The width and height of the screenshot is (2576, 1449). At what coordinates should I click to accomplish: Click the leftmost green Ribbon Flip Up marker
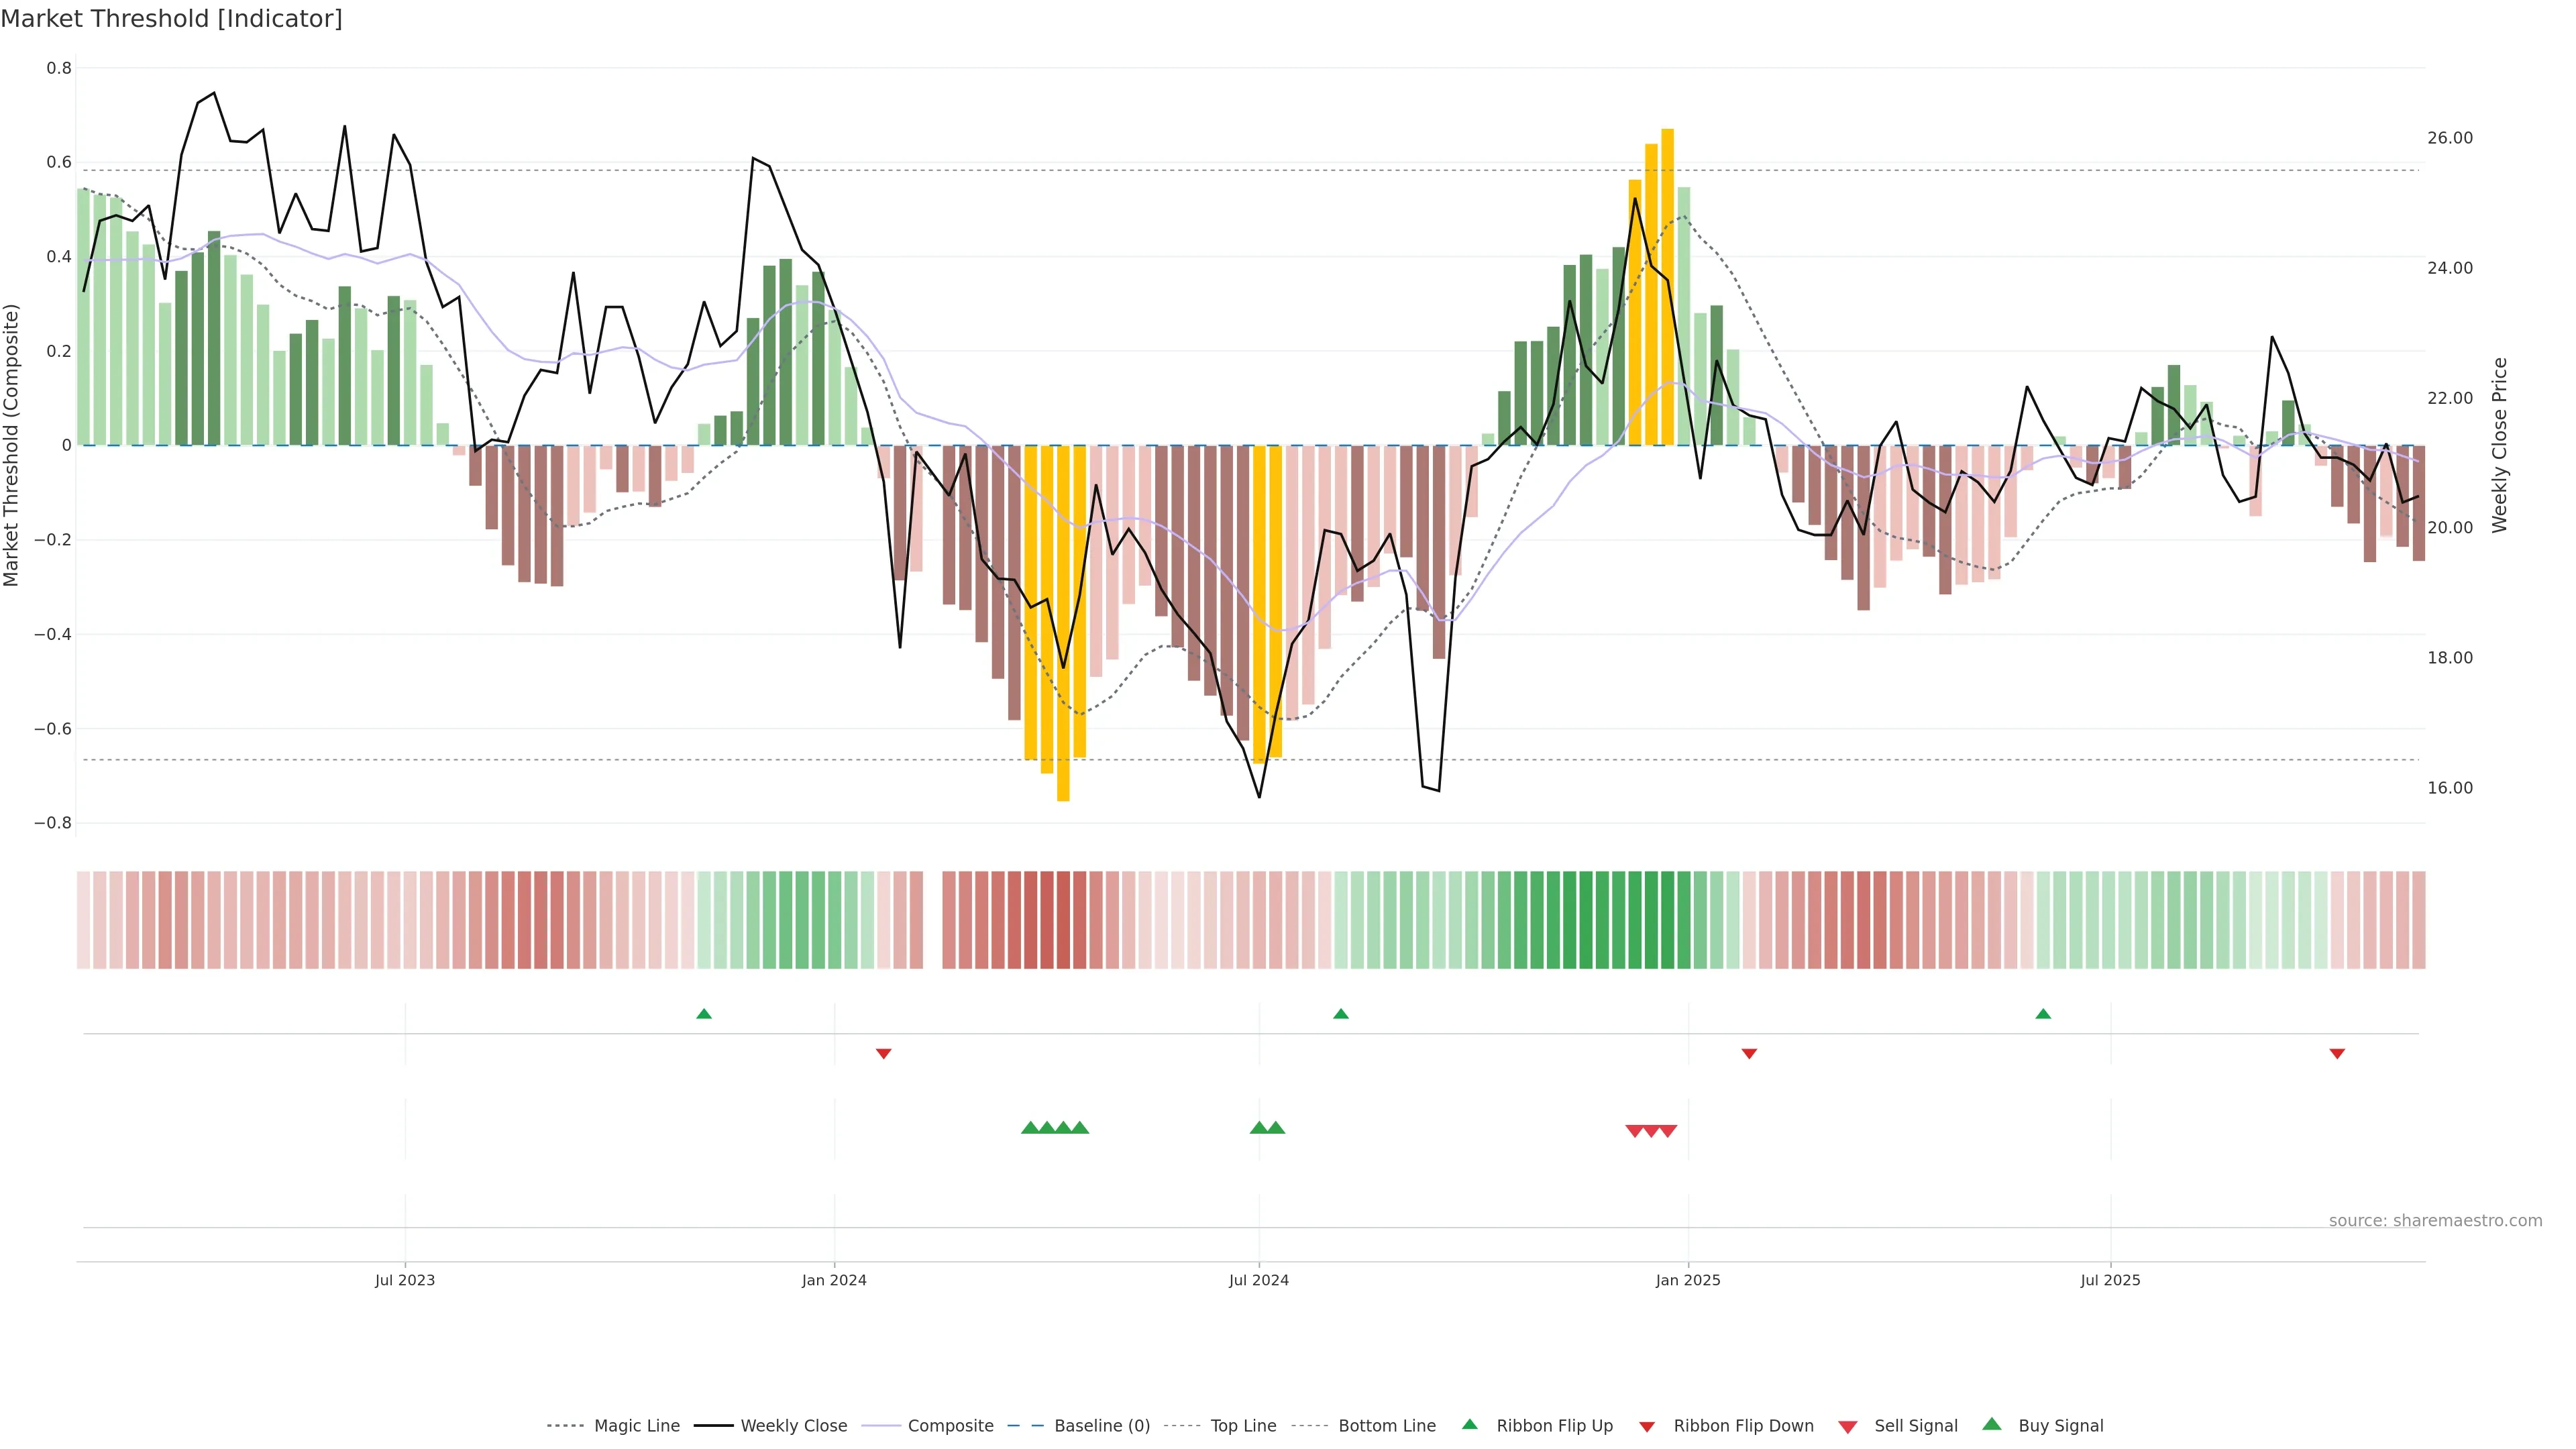click(704, 1014)
